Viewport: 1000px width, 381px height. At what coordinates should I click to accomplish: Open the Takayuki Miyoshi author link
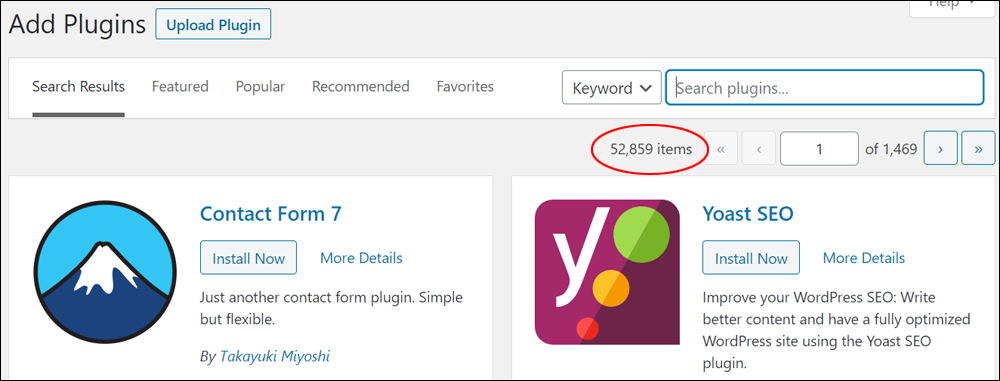[x=275, y=356]
